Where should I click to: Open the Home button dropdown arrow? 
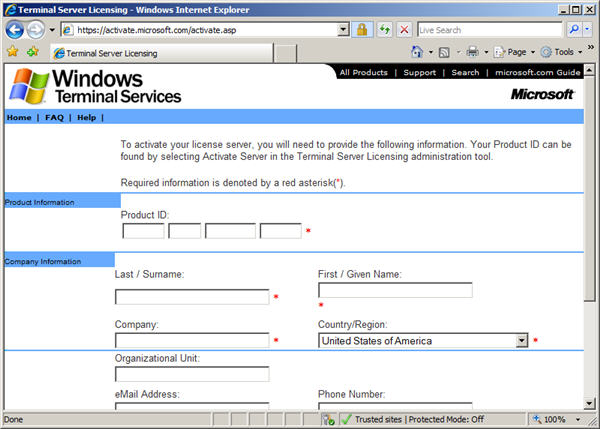click(x=430, y=52)
